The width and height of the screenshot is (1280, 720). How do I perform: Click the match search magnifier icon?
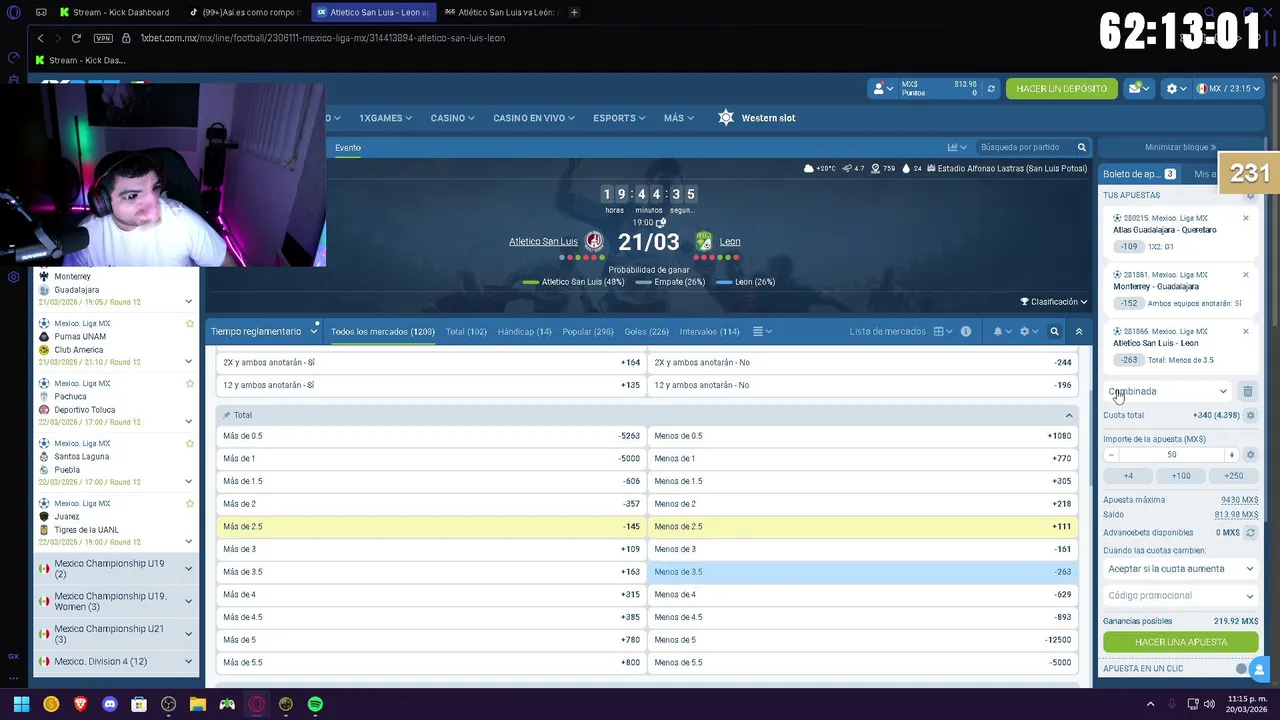[1081, 147]
